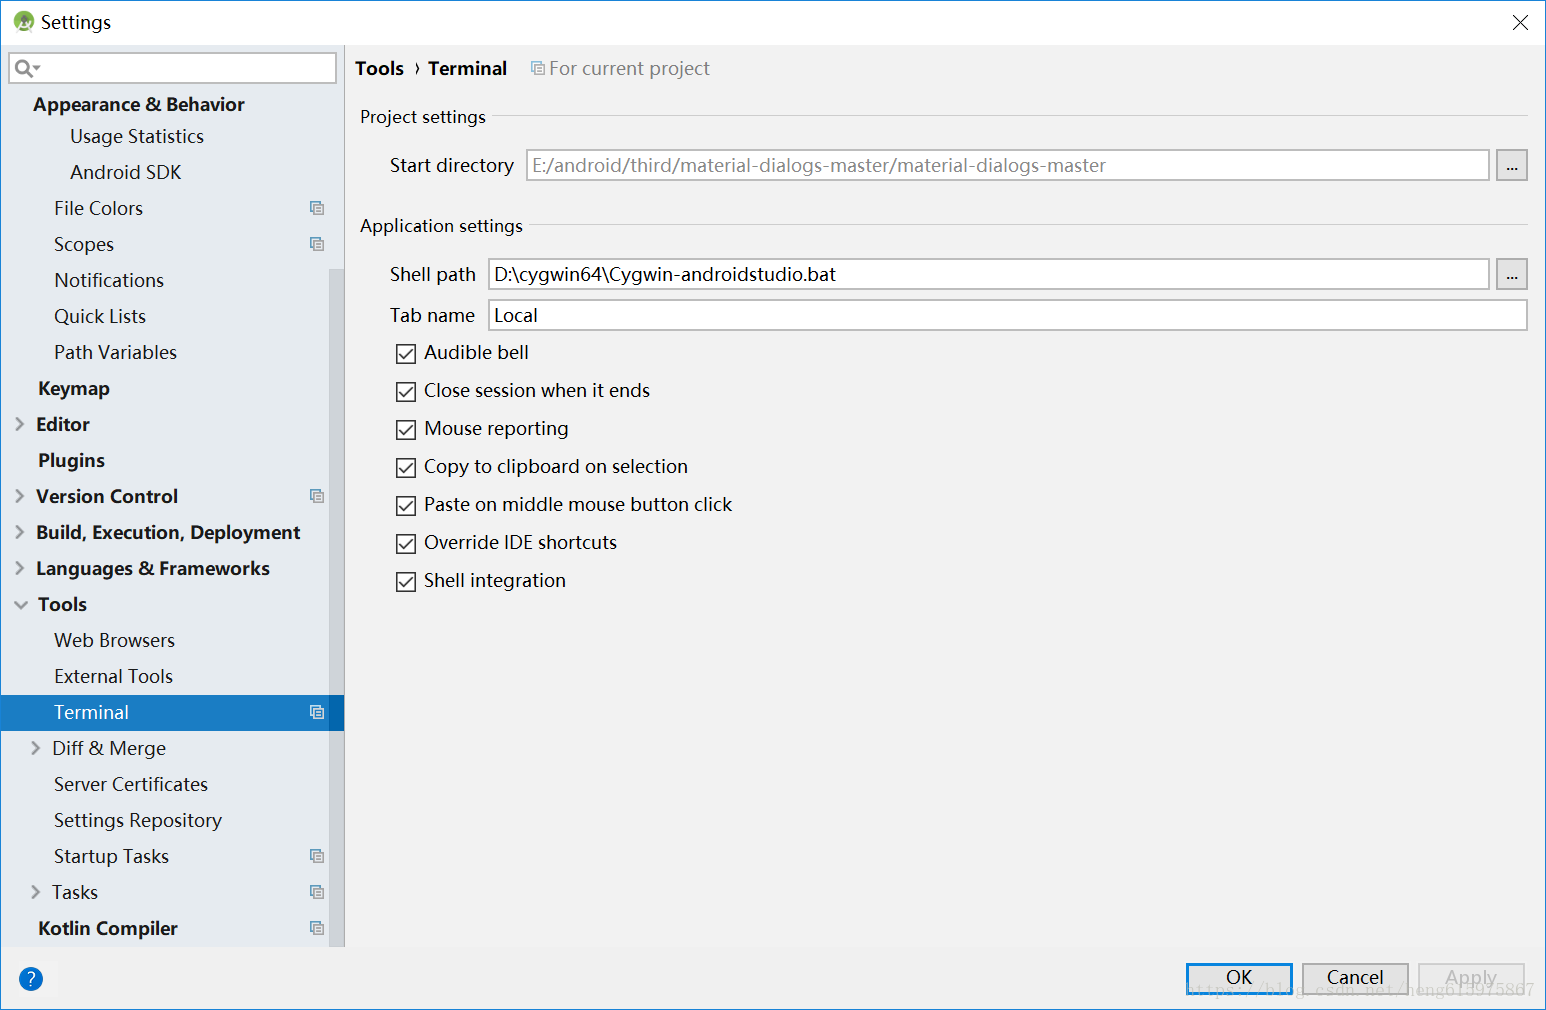Click the For current project icon

pyautogui.click(x=538, y=68)
